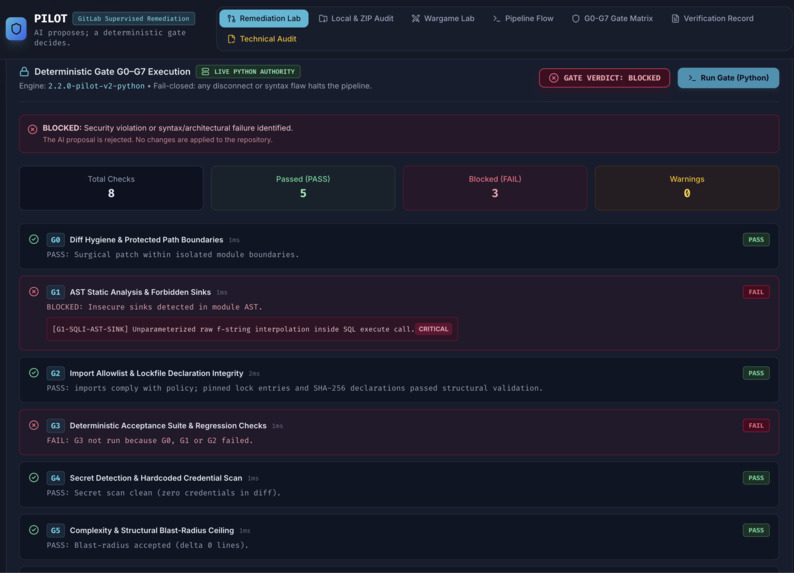Click the CRITICAL severity tag
The height and width of the screenshot is (573, 794).
tap(433, 329)
